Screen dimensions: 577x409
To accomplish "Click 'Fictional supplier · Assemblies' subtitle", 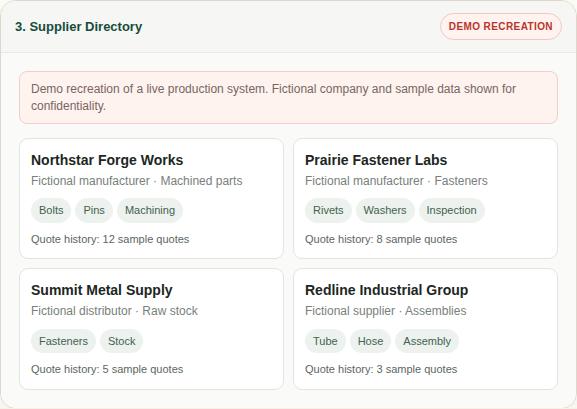I will tap(385, 311).
